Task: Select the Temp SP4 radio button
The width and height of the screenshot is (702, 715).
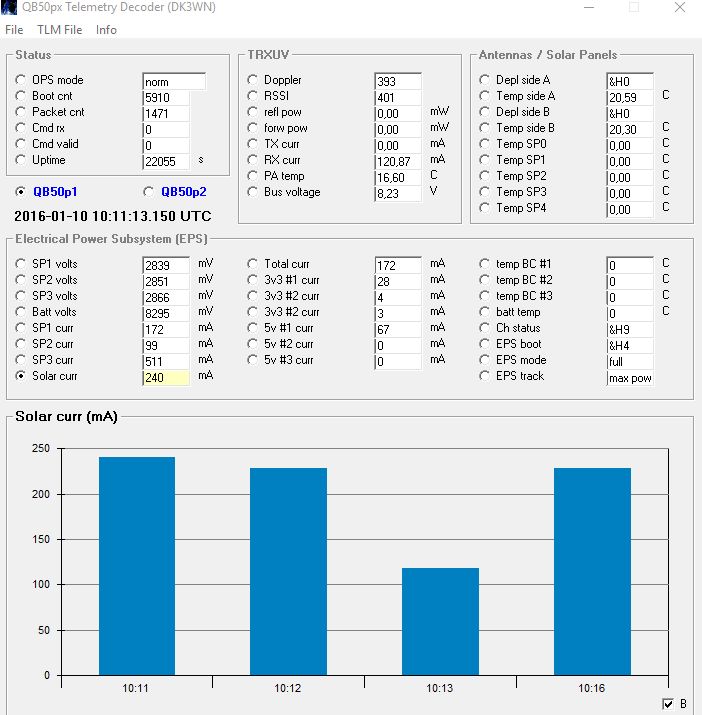Action: click(x=484, y=207)
